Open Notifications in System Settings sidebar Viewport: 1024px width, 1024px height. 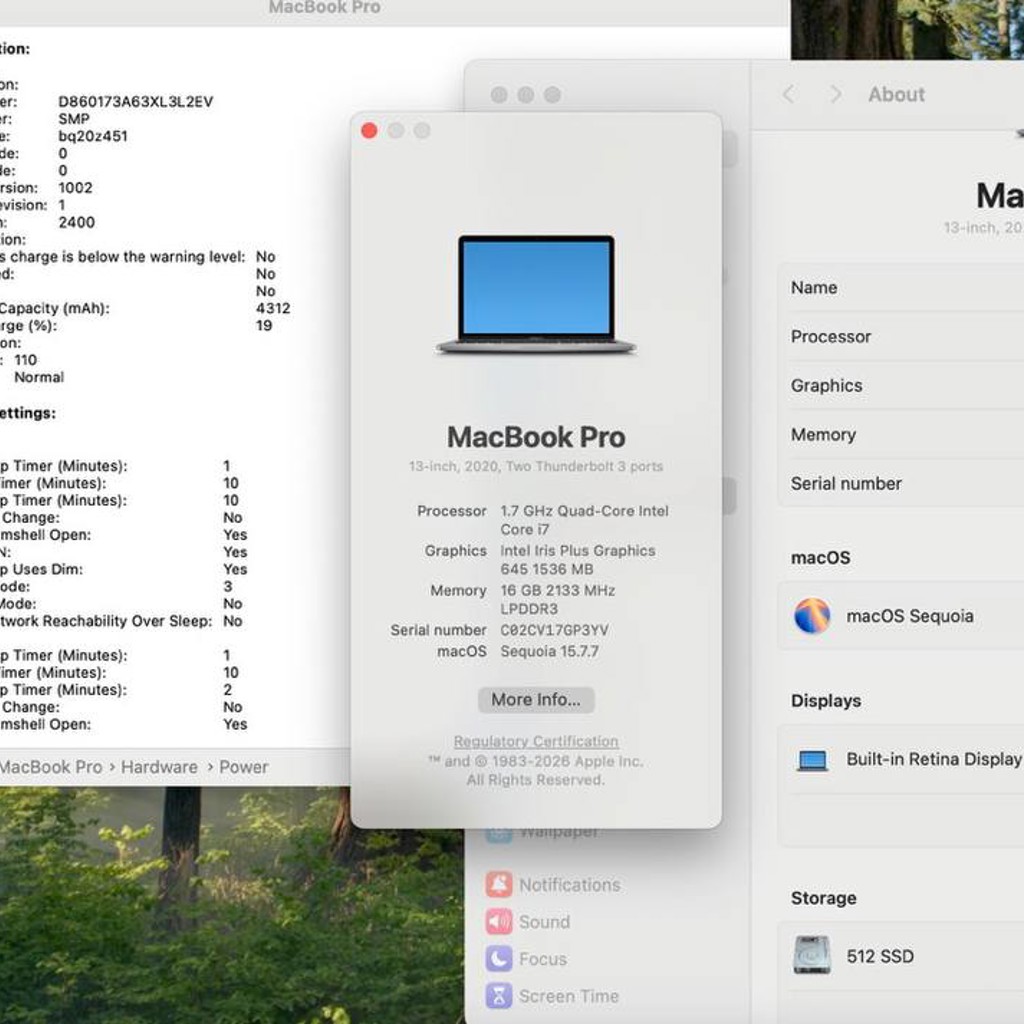pyautogui.click(x=552, y=885)
